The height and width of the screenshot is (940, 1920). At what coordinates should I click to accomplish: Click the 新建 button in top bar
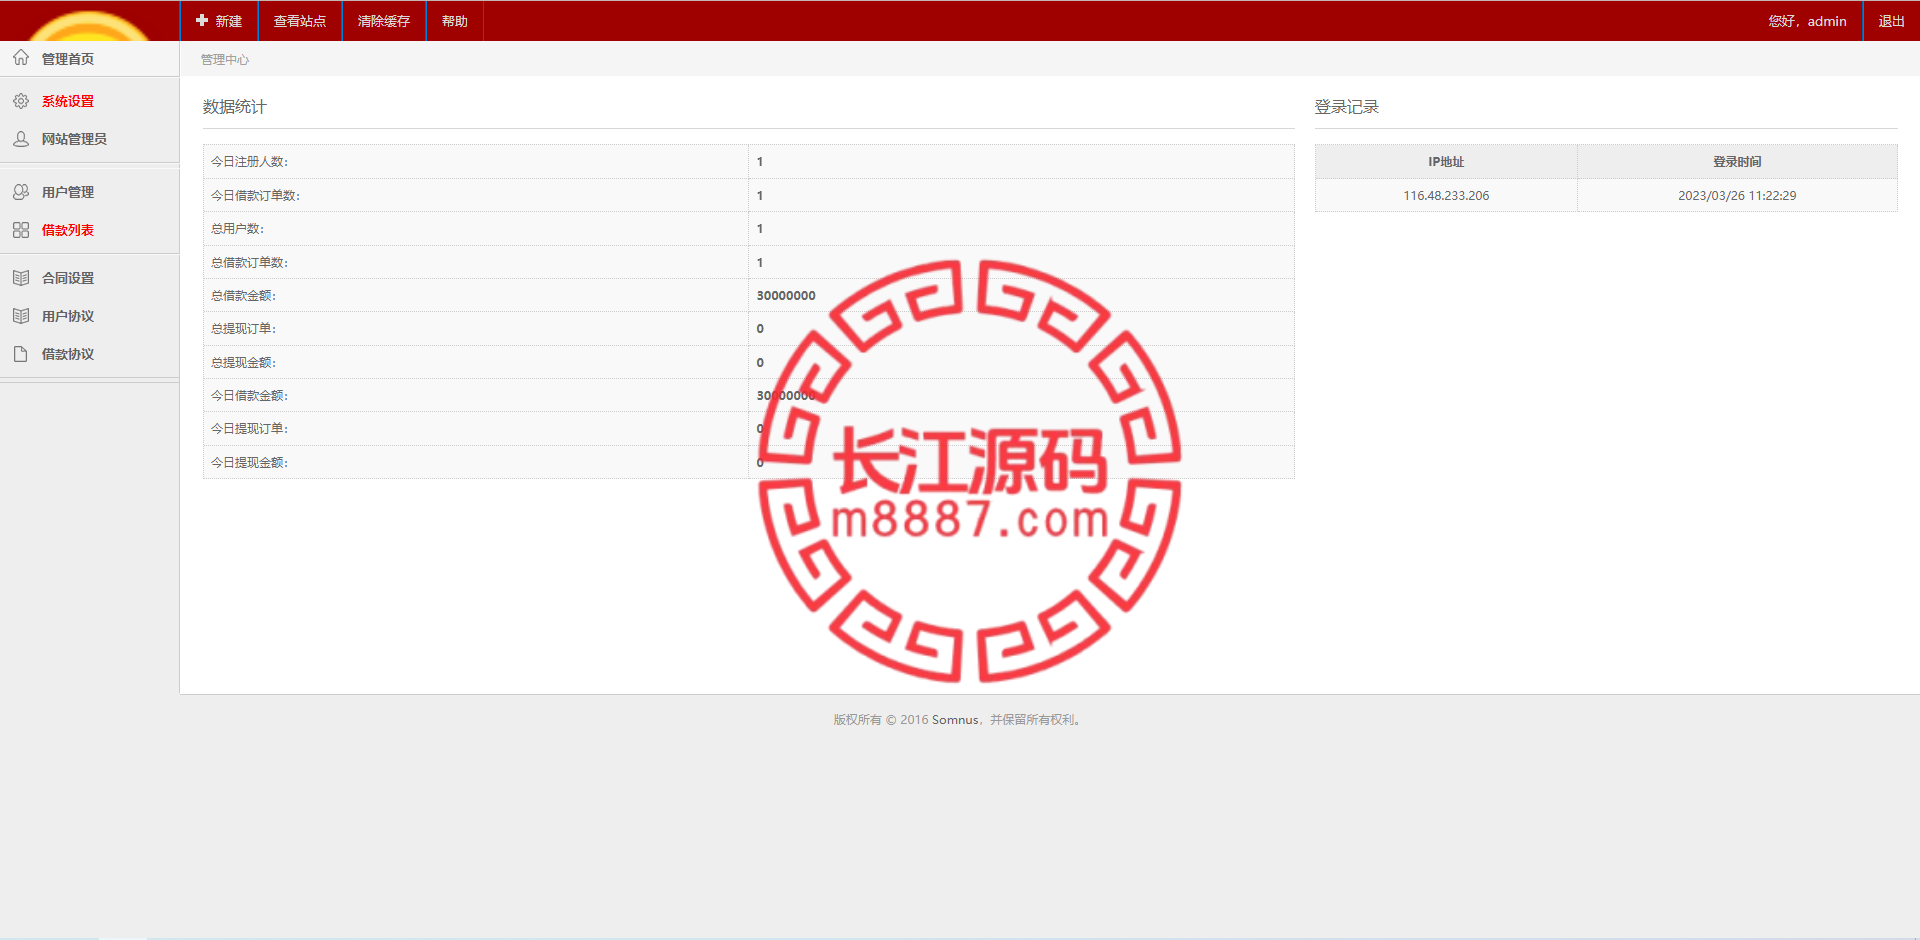(219, 21)
